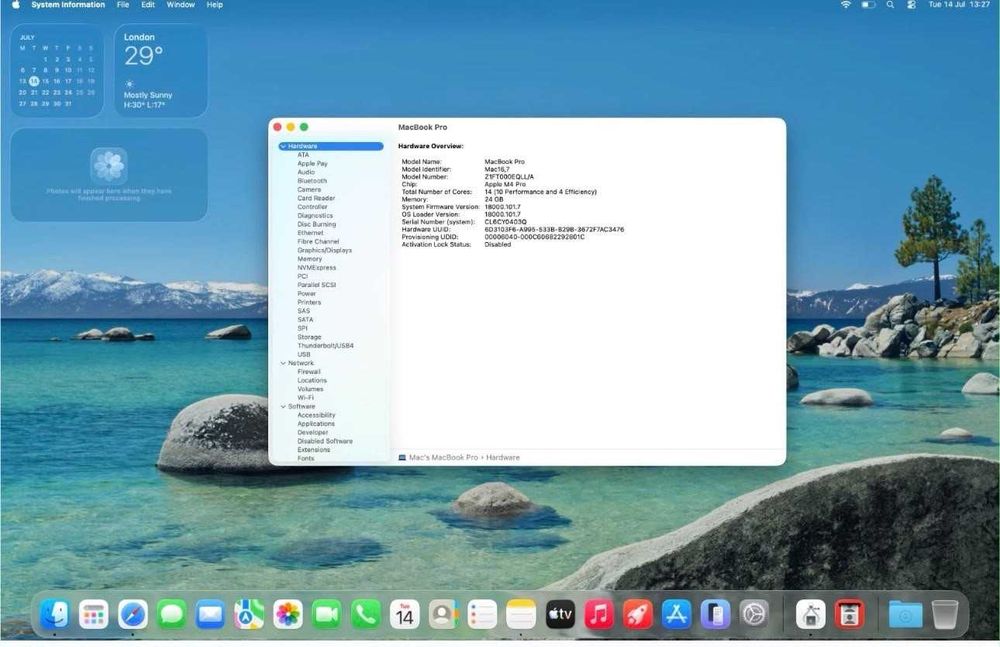Select Thunderbolt/USB4 in sidebar
The height and width of the screenshot is (647, 1000).
(325, 346)
